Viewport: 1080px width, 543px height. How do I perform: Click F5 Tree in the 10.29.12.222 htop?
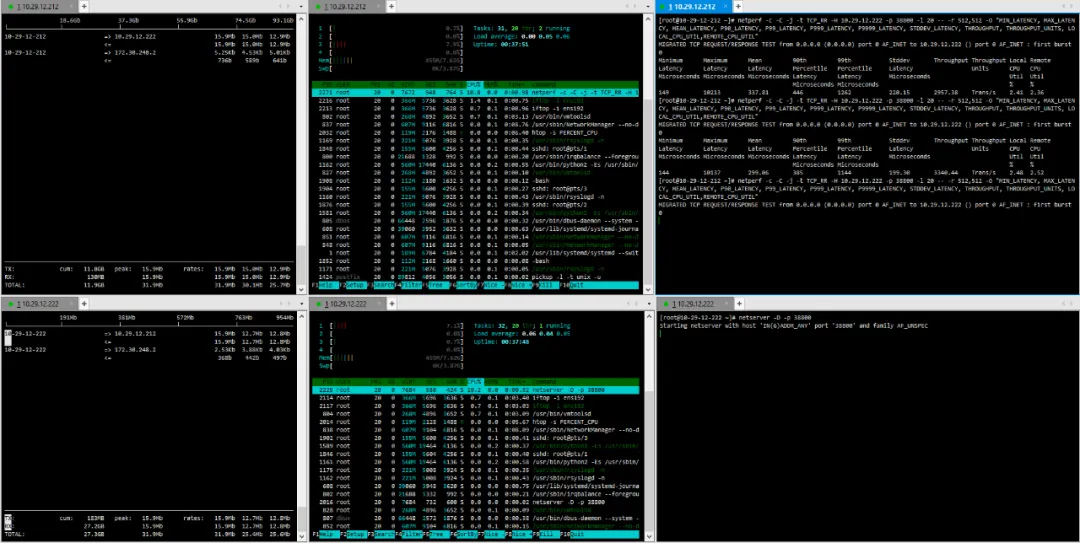point(436,534)
